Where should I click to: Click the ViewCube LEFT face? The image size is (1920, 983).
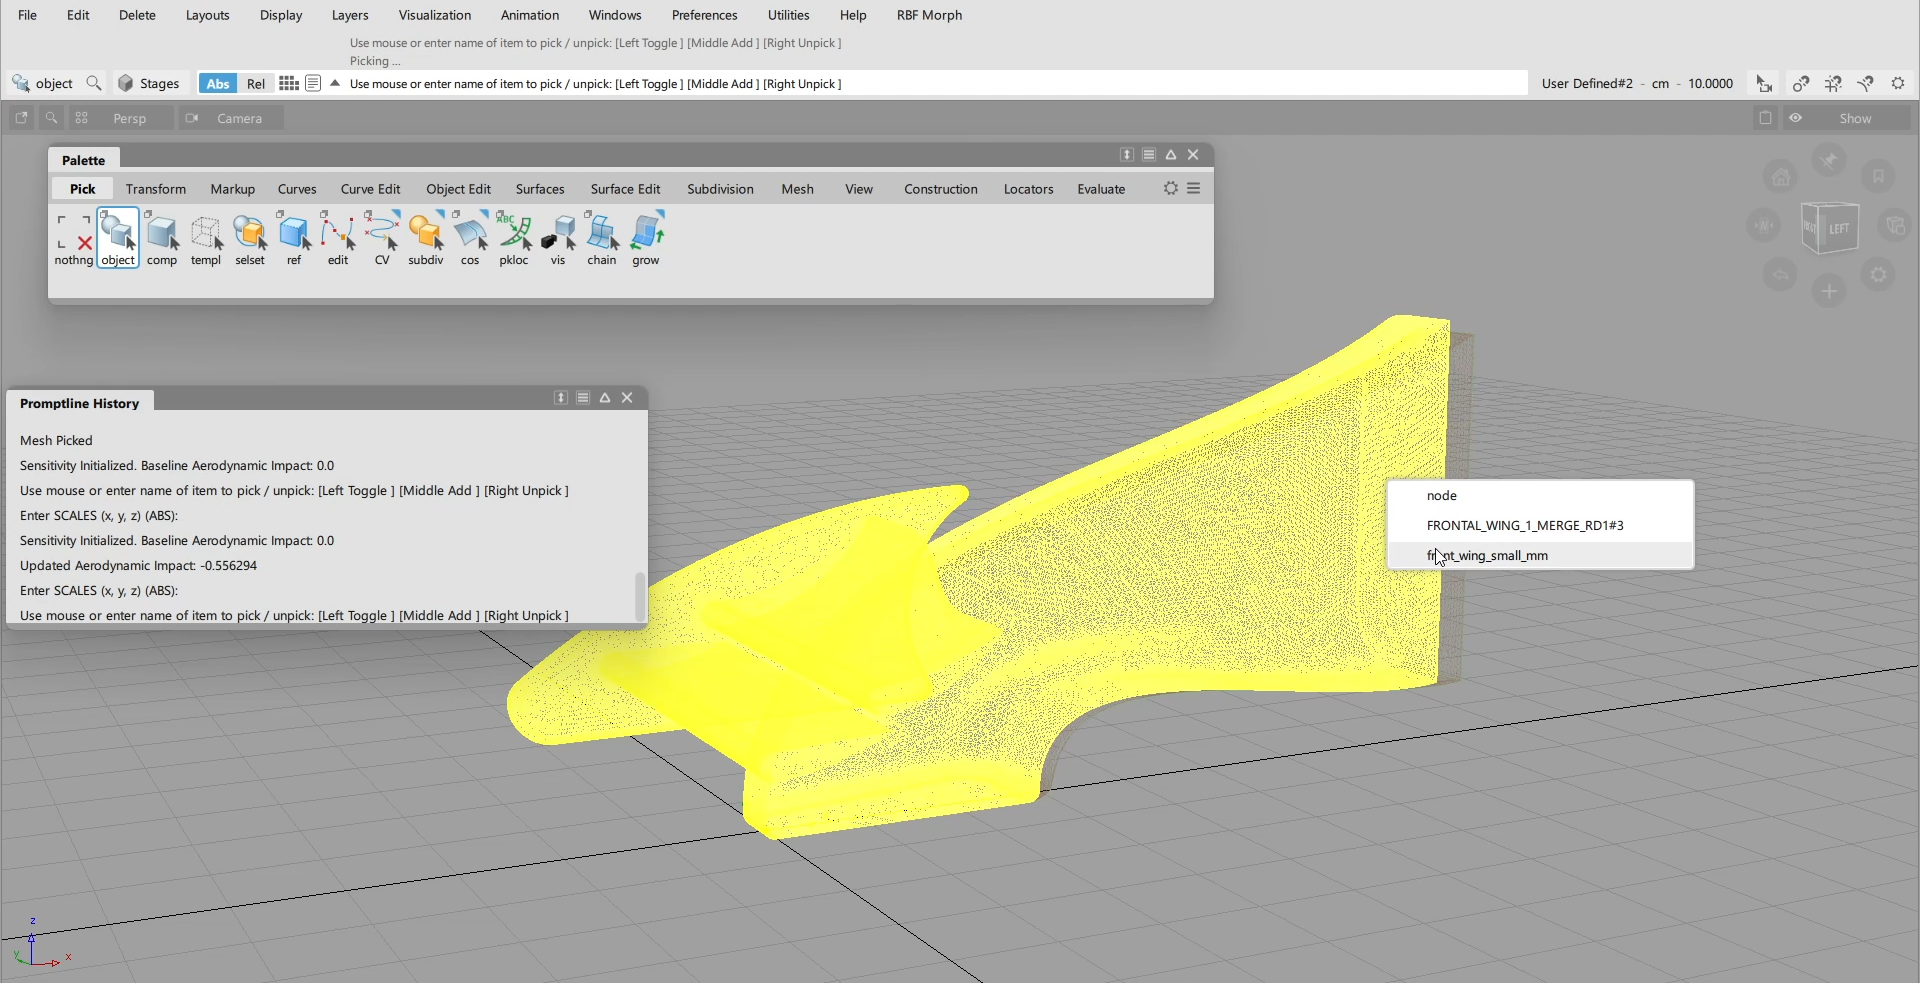1838,229
